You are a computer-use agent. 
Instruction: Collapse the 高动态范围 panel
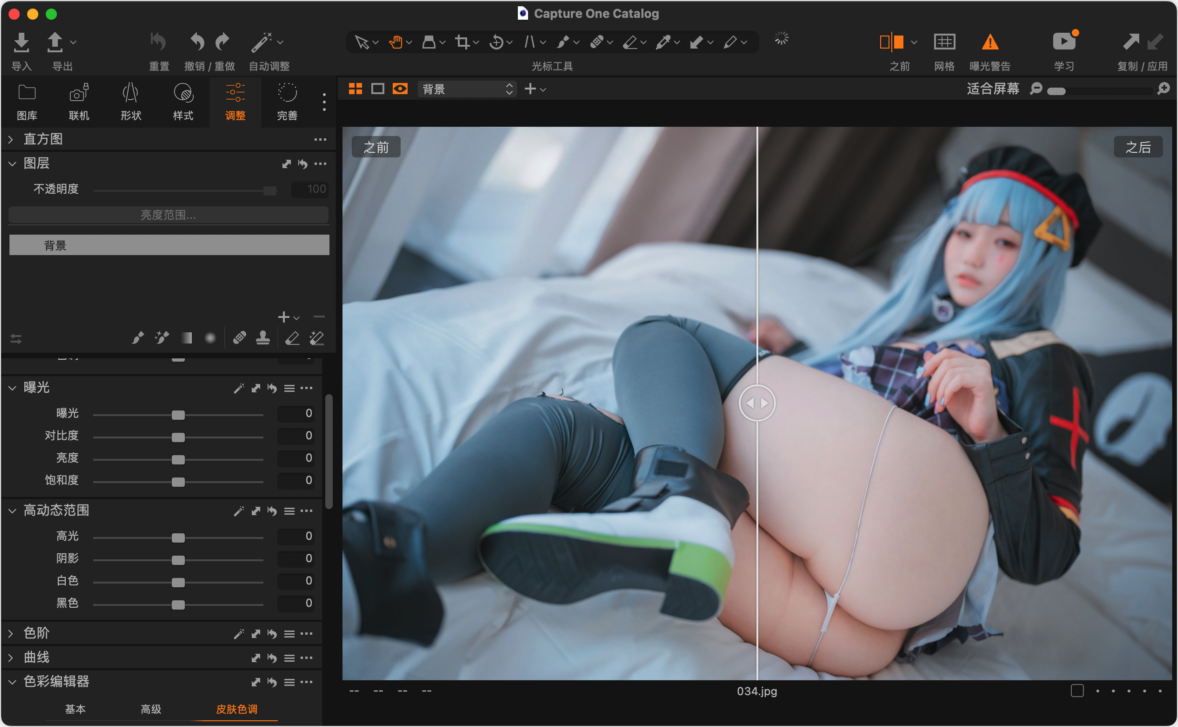tap(12, 511)
